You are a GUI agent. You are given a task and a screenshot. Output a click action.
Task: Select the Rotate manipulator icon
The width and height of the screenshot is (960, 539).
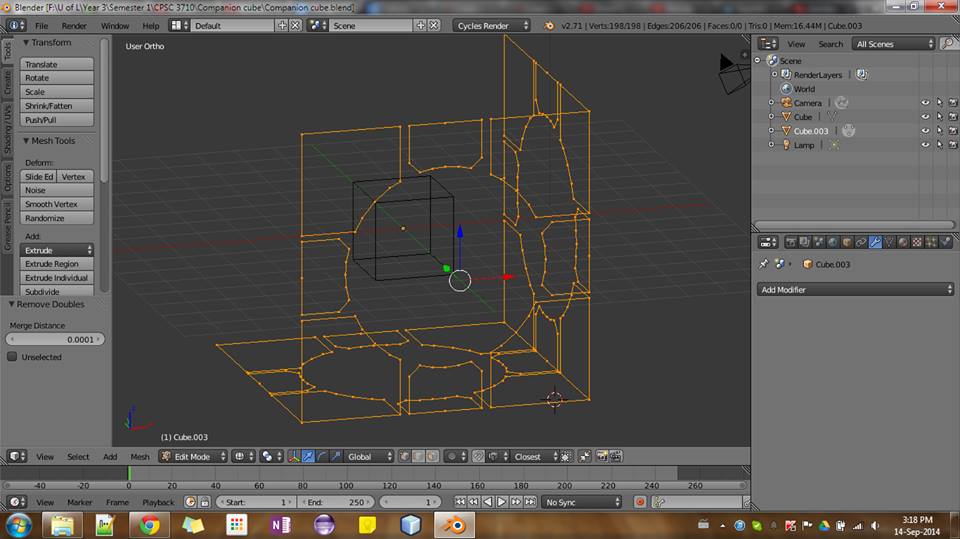pos(323,456)
